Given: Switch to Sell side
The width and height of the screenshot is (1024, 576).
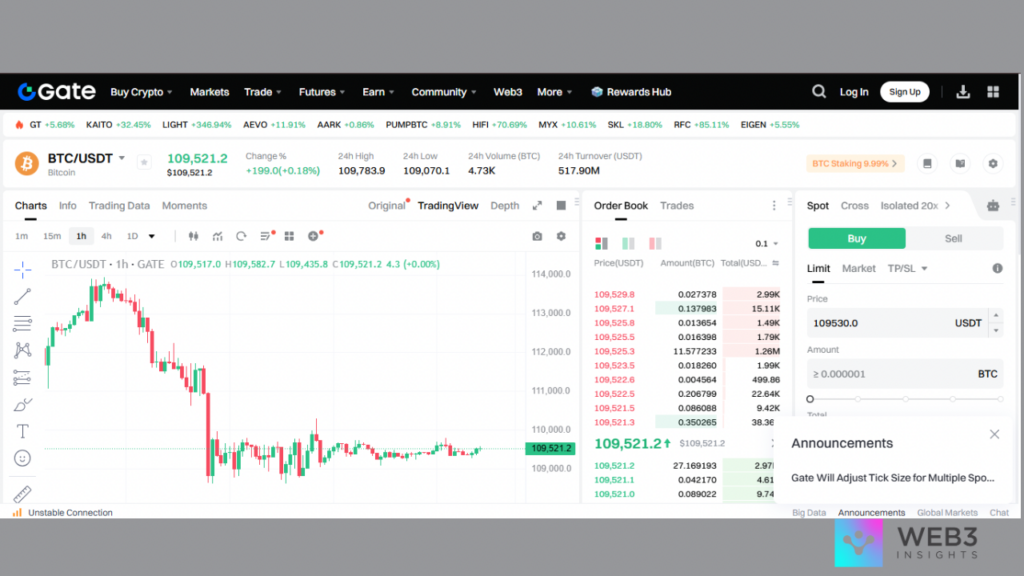Looking at the screenshot, I should point(953,239).
